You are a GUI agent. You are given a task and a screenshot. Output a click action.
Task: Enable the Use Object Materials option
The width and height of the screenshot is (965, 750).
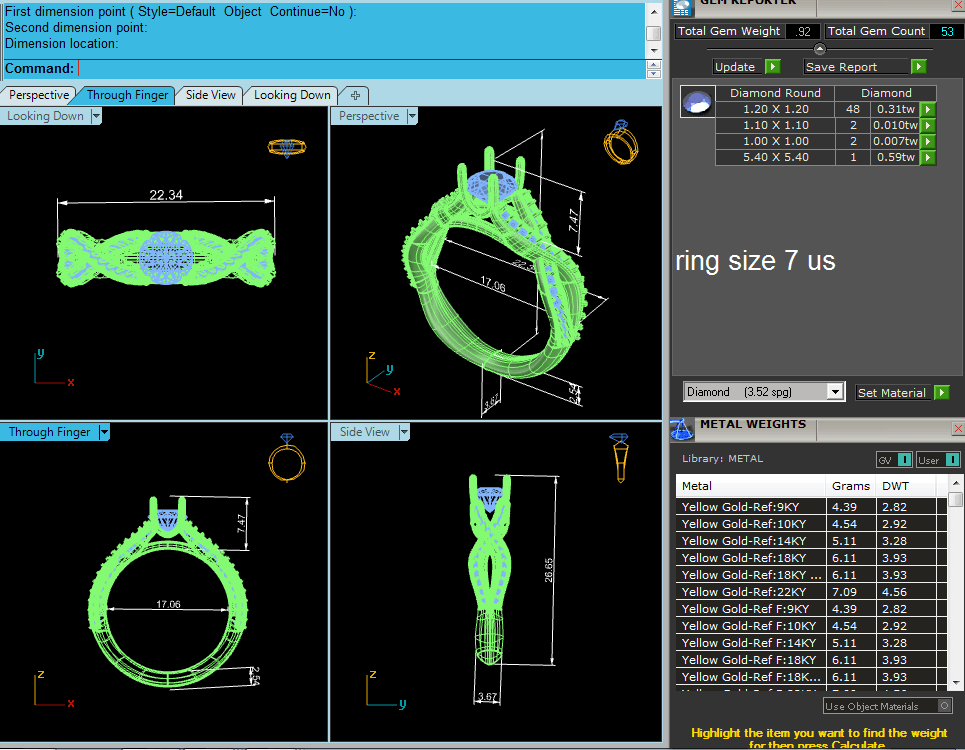pyautogui.click(x=945, y=706)
